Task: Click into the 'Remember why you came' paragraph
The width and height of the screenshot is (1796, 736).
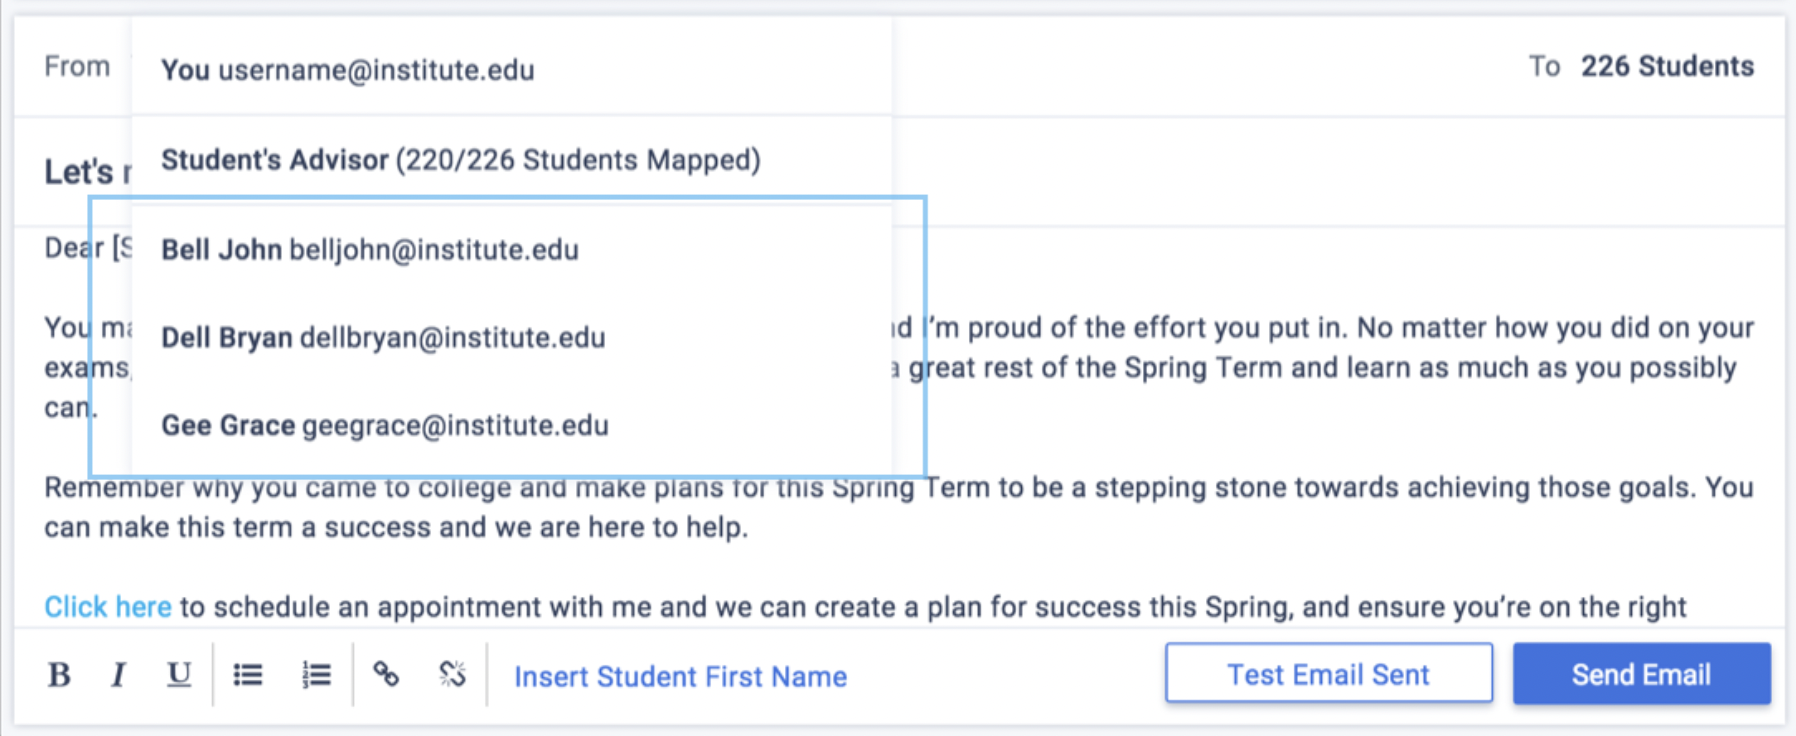Action: [1200, 488]
